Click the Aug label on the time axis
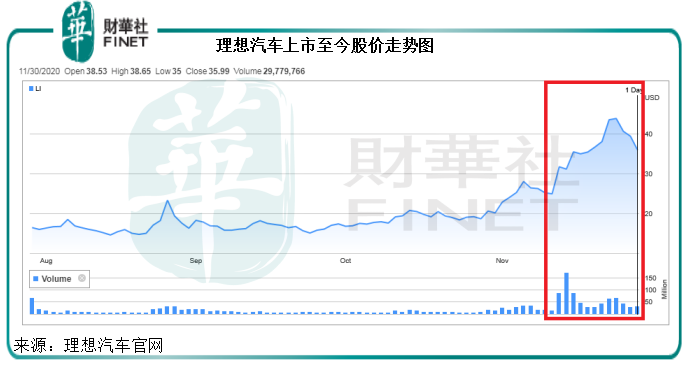The width and height of the screenshot is (688, 366). 46,261
